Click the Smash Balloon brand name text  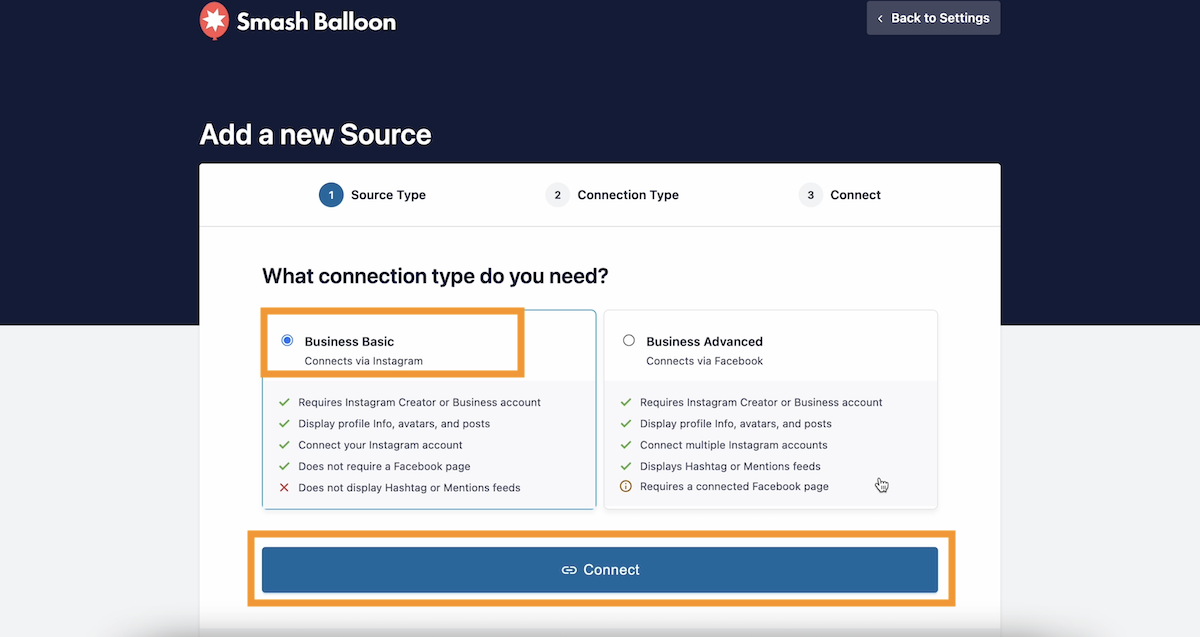tap(316, 21)
